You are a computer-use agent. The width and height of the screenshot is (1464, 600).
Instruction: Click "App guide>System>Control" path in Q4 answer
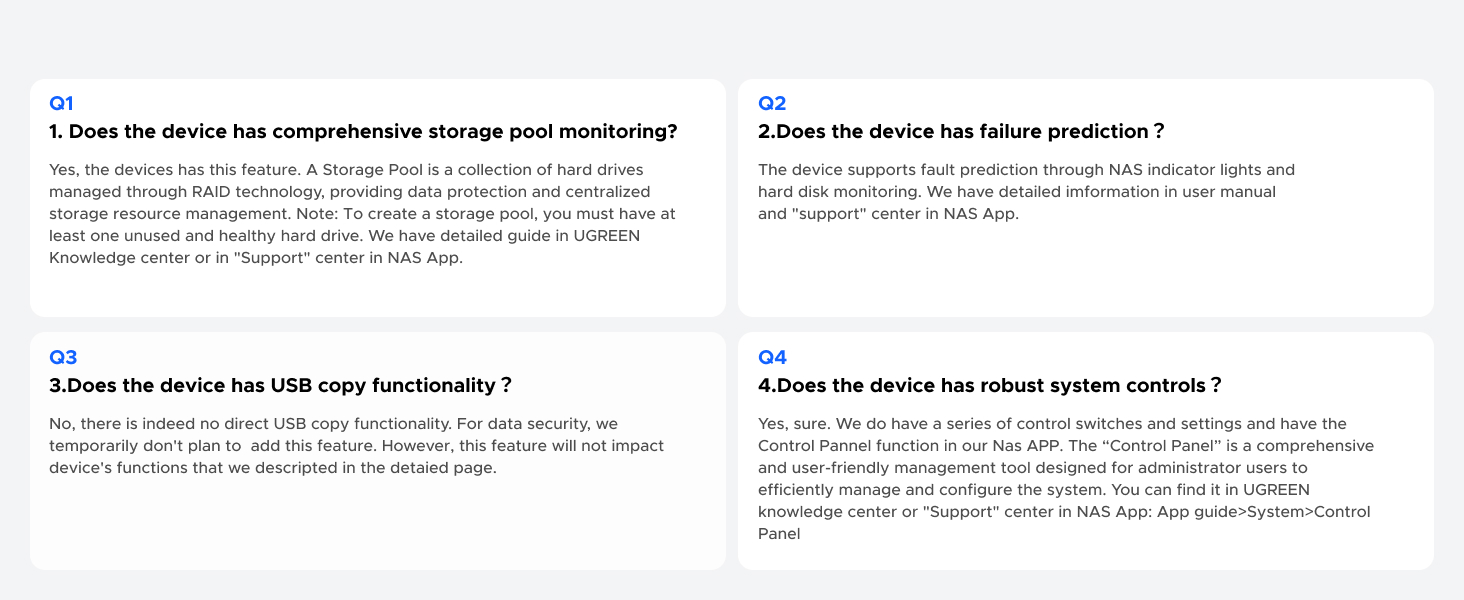pos(1264,512)
